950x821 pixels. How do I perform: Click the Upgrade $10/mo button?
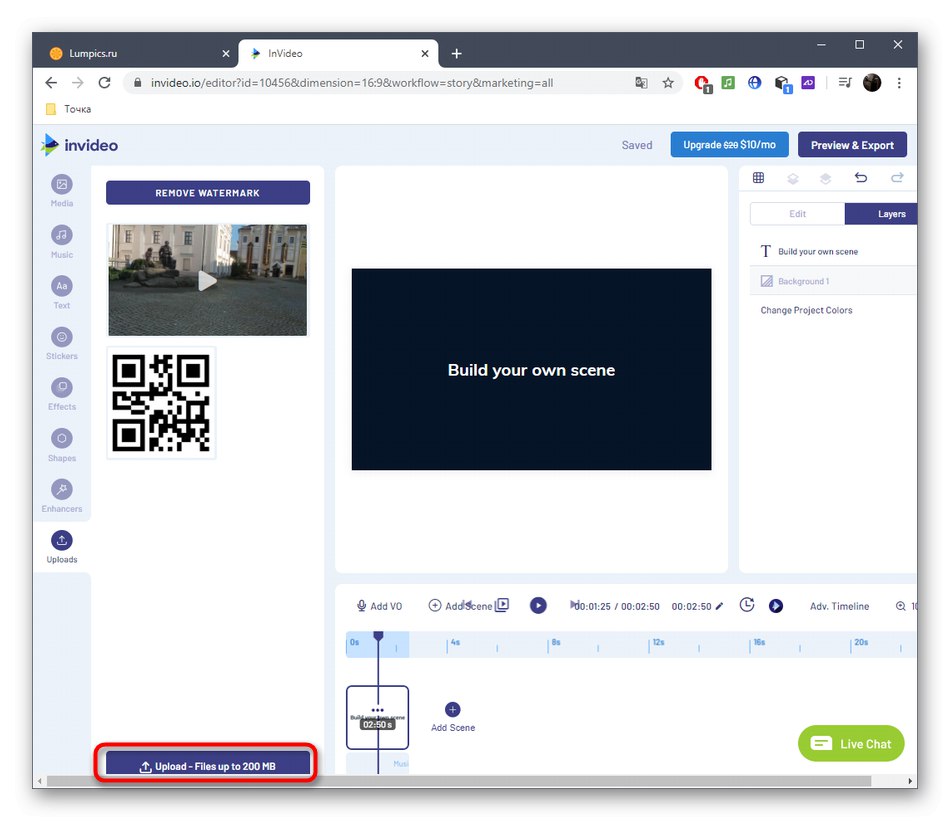(x=729, y=145)
